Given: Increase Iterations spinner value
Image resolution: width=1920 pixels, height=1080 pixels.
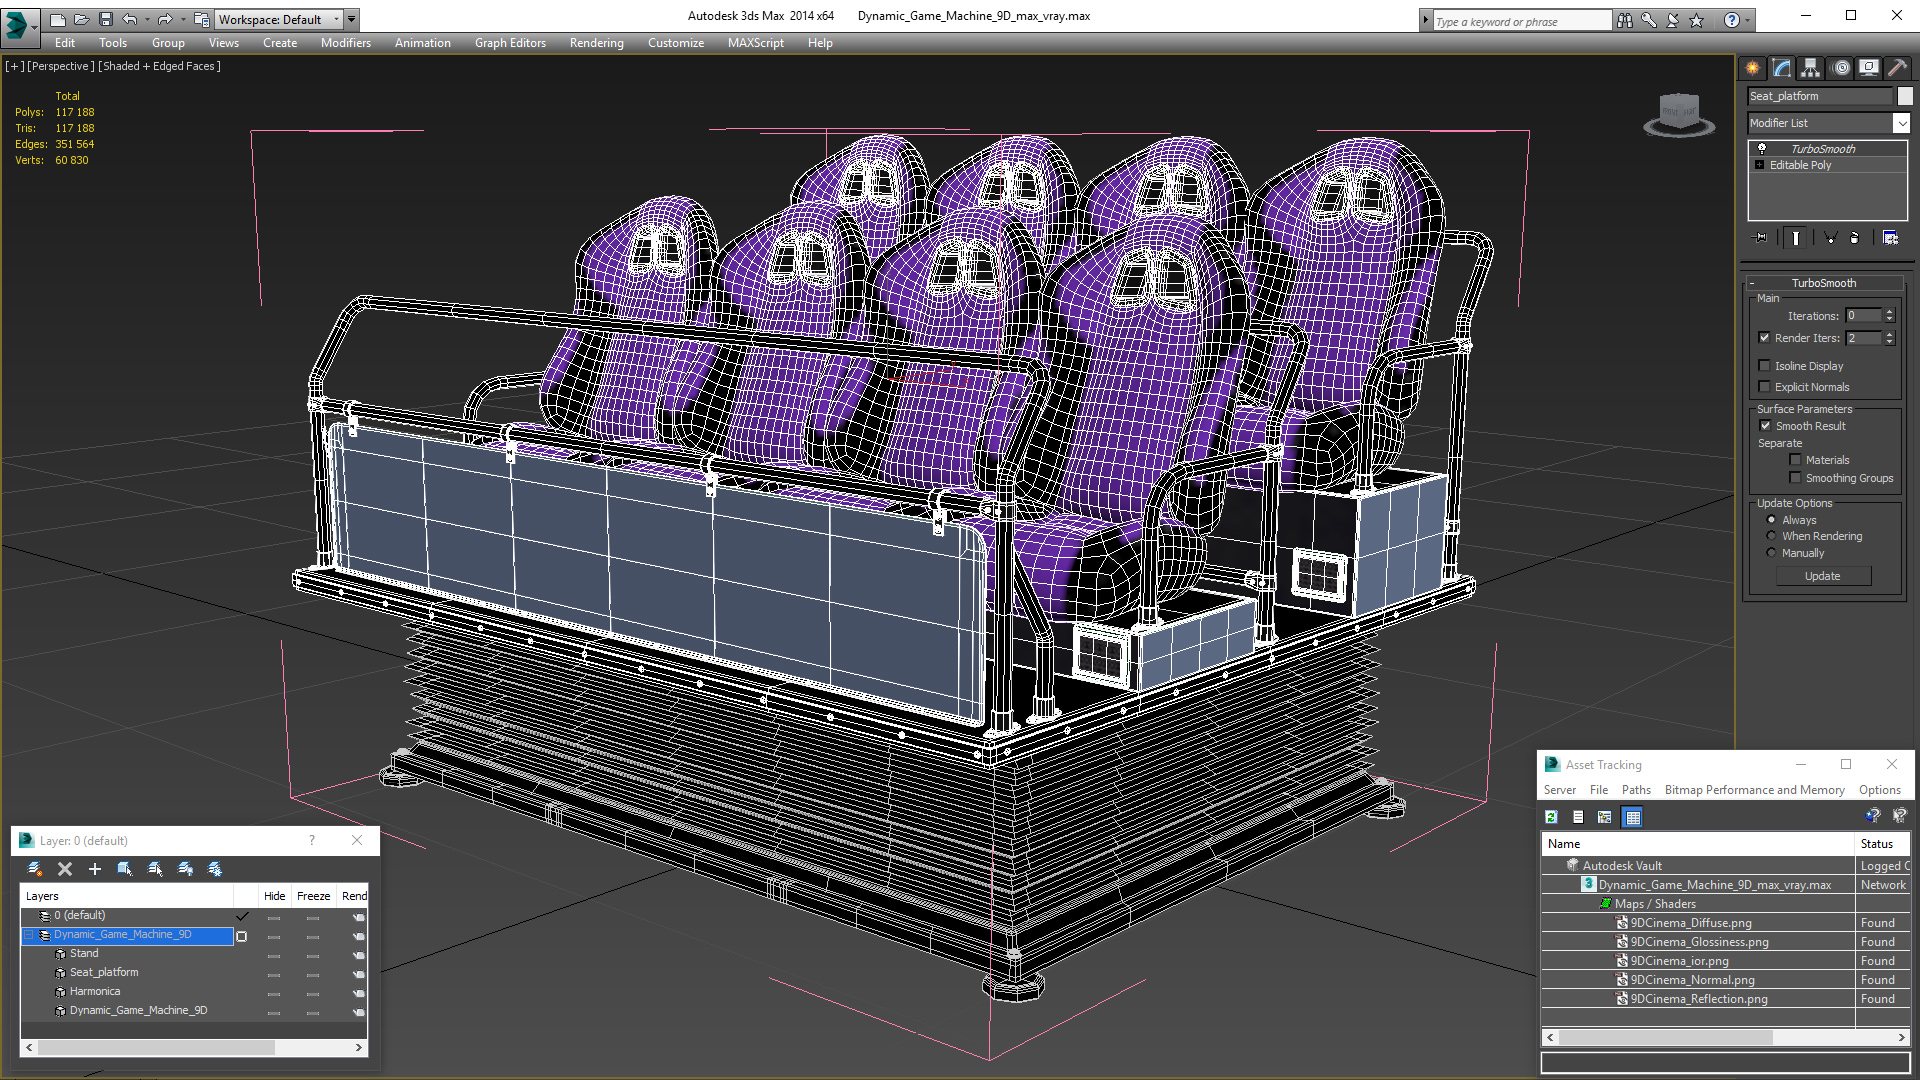Looking at the screenshot, I should [1890, 312].
